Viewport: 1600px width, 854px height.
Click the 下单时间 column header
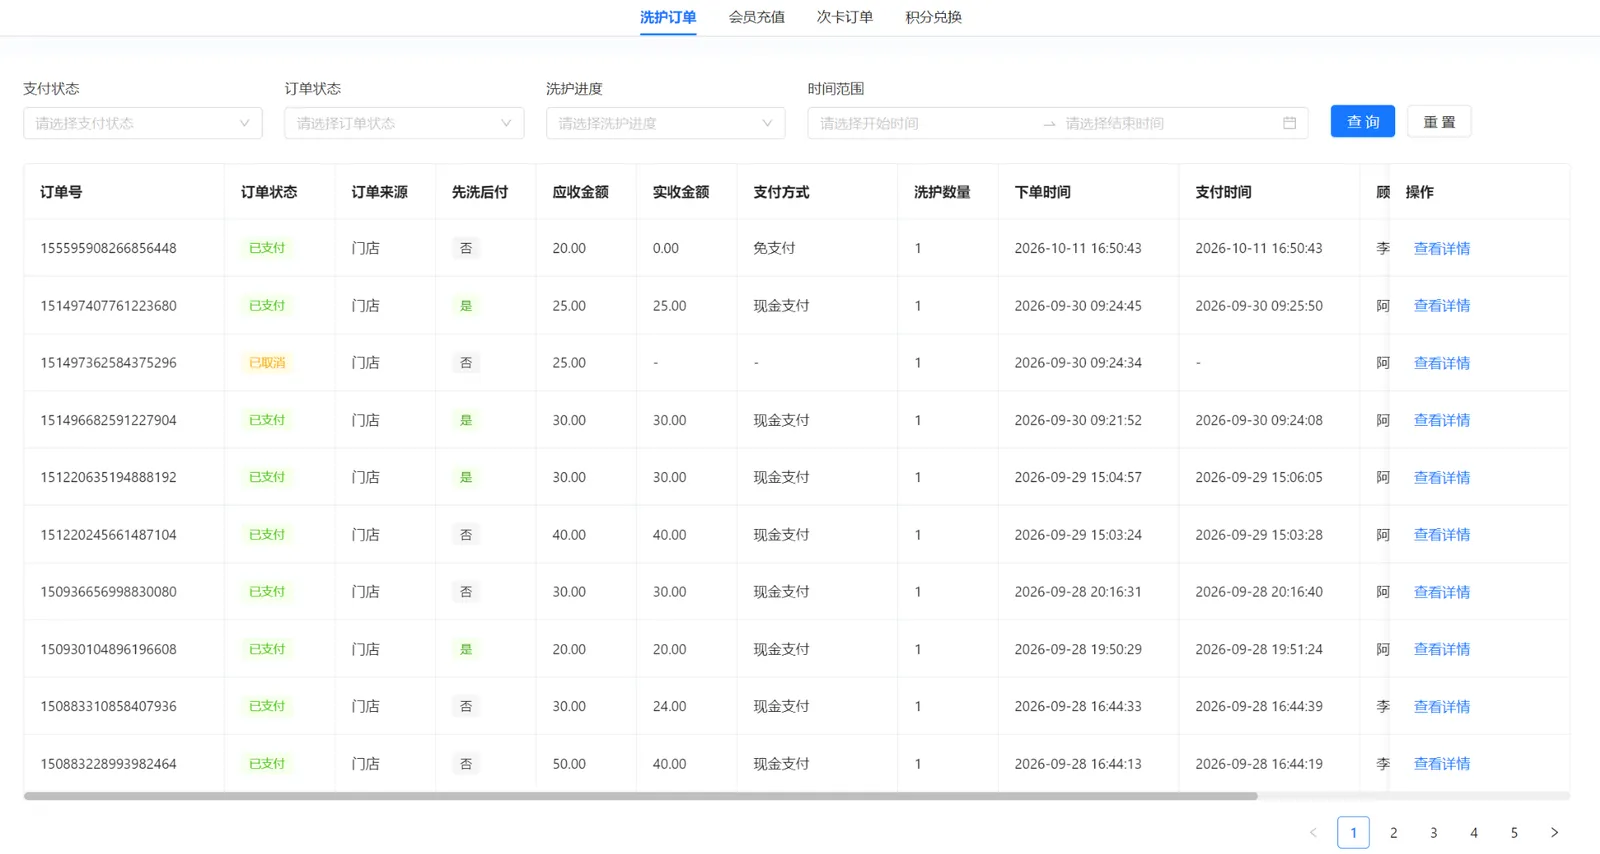click(x=1042, y=192)
